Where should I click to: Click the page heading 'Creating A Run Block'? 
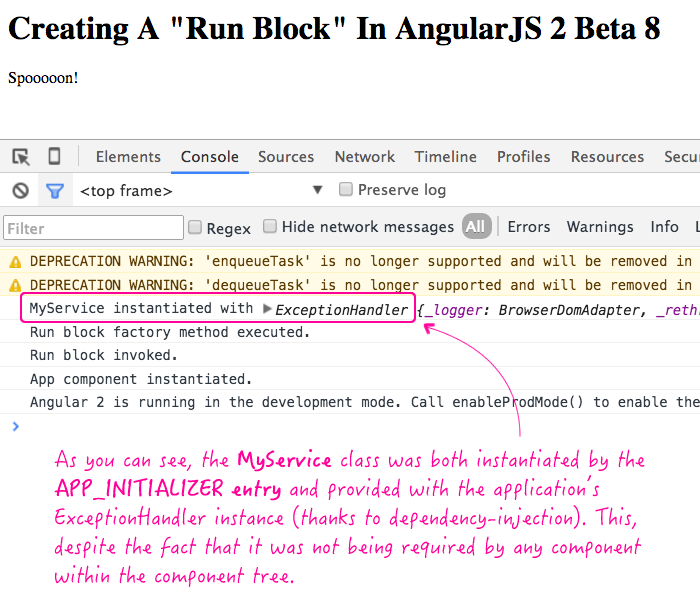[x=334, y=29]
